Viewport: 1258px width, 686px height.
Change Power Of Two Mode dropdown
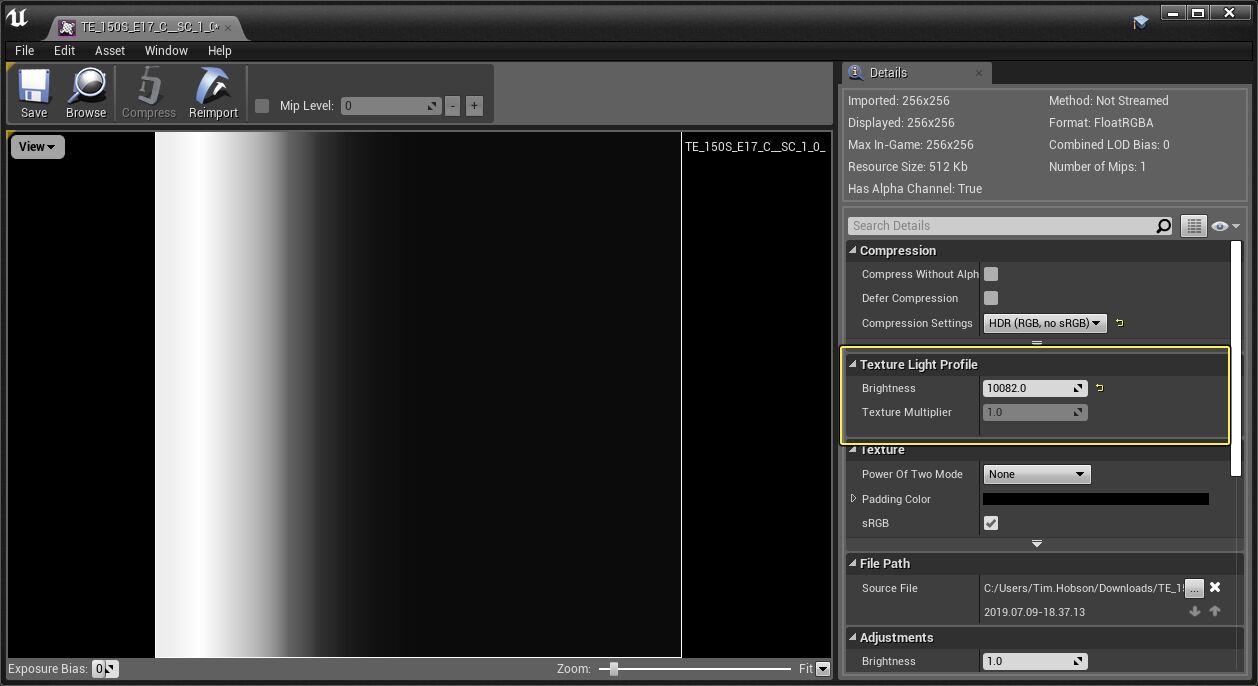1036,473
